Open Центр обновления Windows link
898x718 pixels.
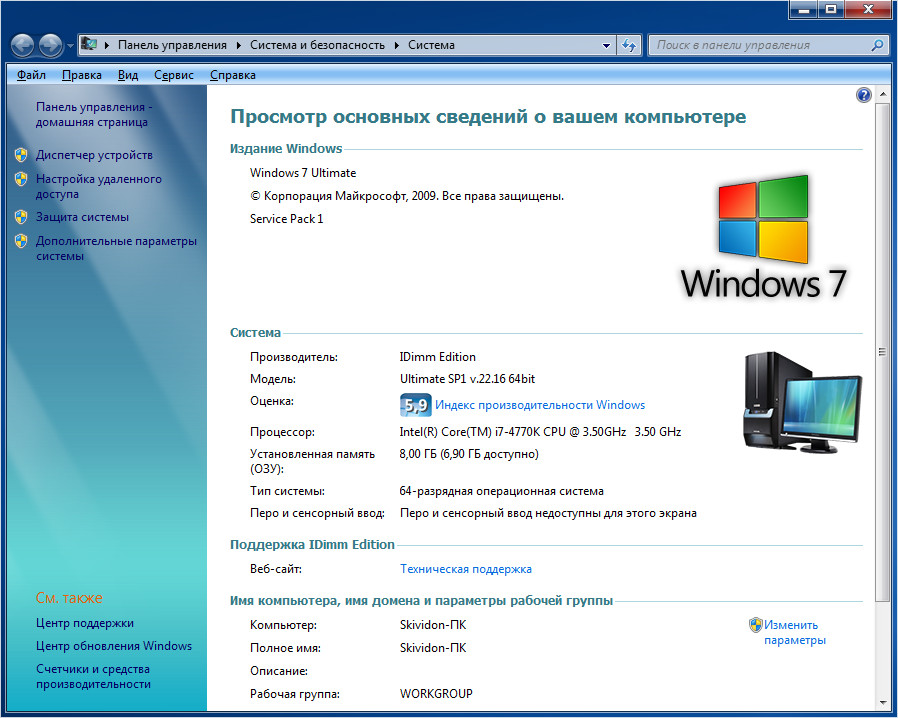(x=114, y=646)
